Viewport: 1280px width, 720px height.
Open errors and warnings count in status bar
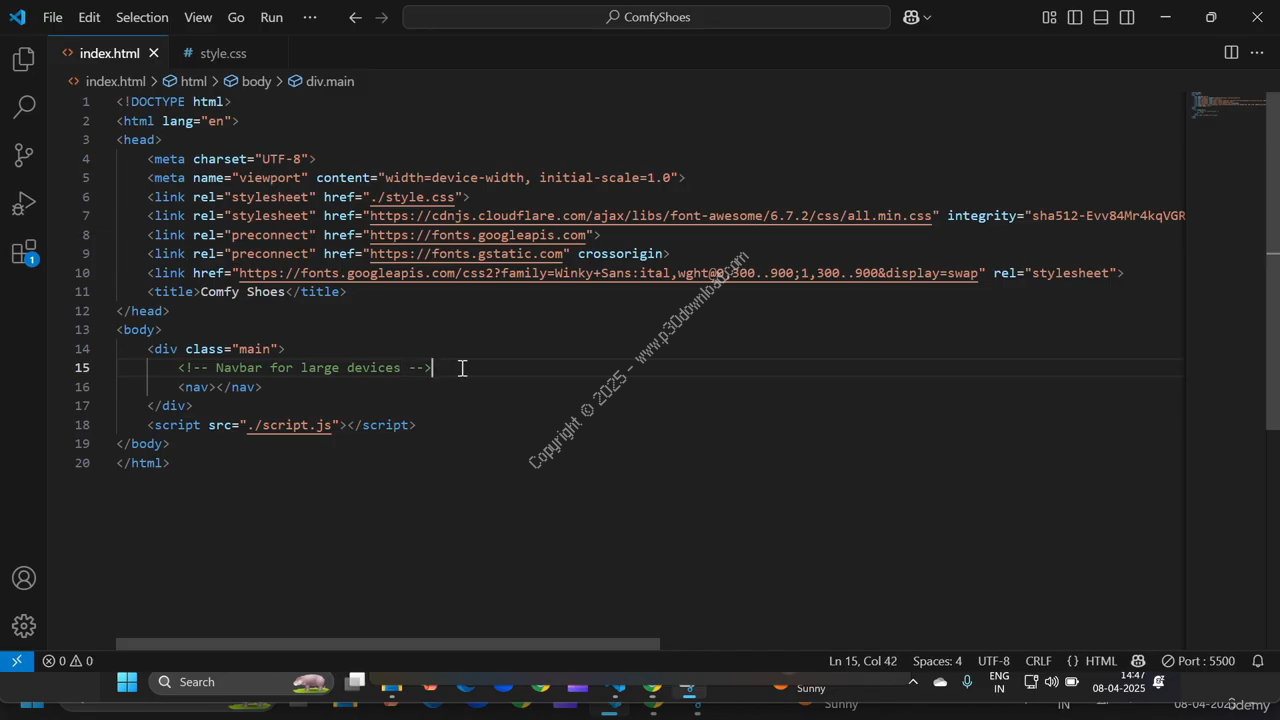68,661
